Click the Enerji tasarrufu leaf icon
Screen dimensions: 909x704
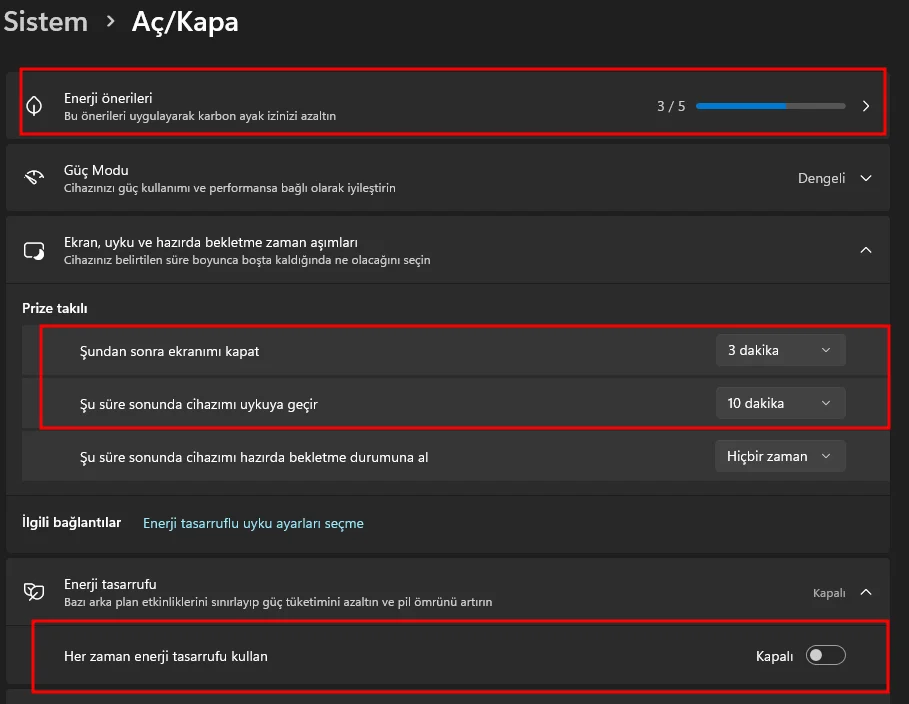pos(35,592)
